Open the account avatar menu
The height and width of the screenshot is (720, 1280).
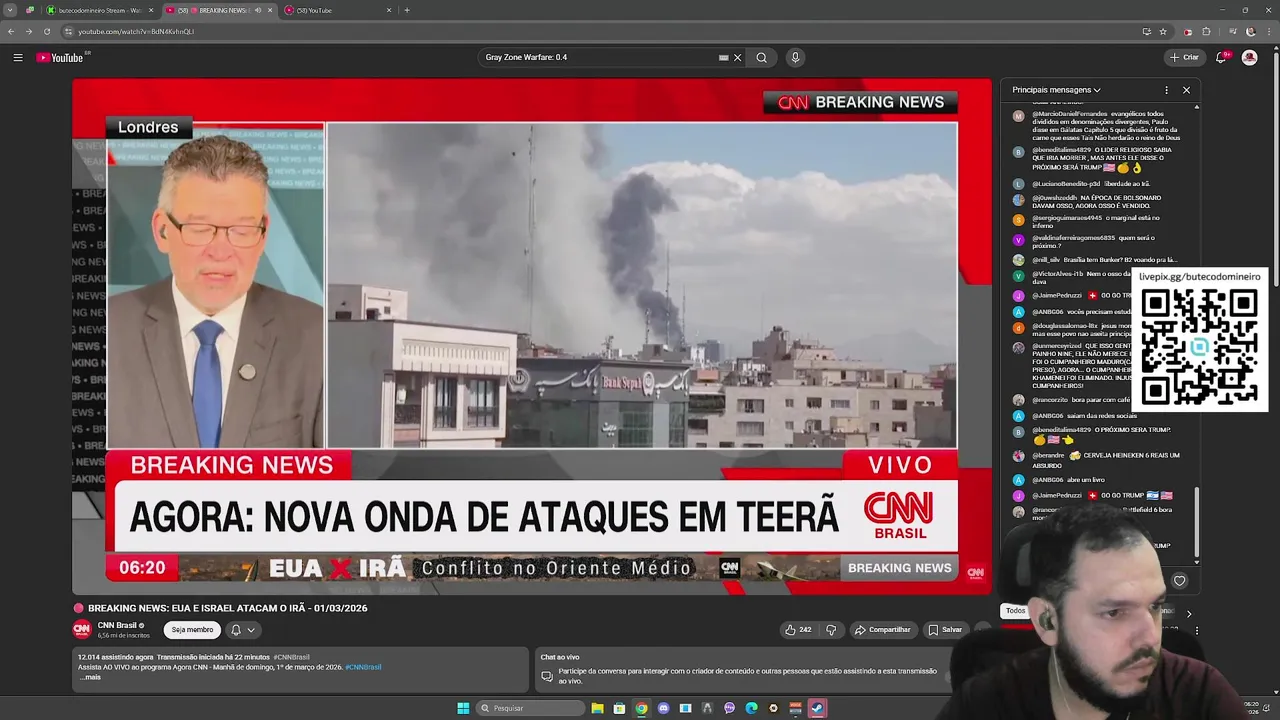1249,58
